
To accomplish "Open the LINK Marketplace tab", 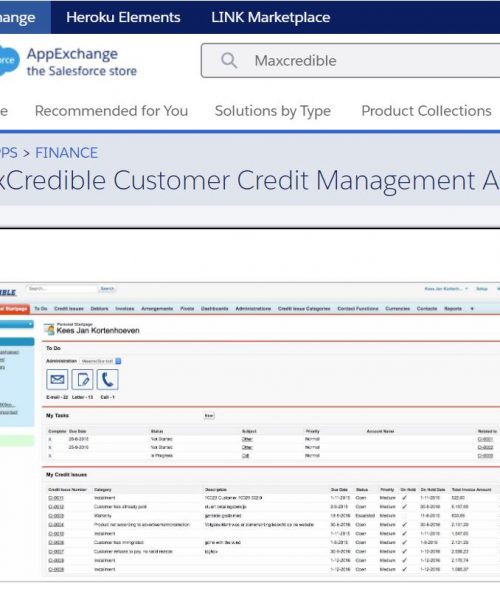I will [x=270, y=17].
